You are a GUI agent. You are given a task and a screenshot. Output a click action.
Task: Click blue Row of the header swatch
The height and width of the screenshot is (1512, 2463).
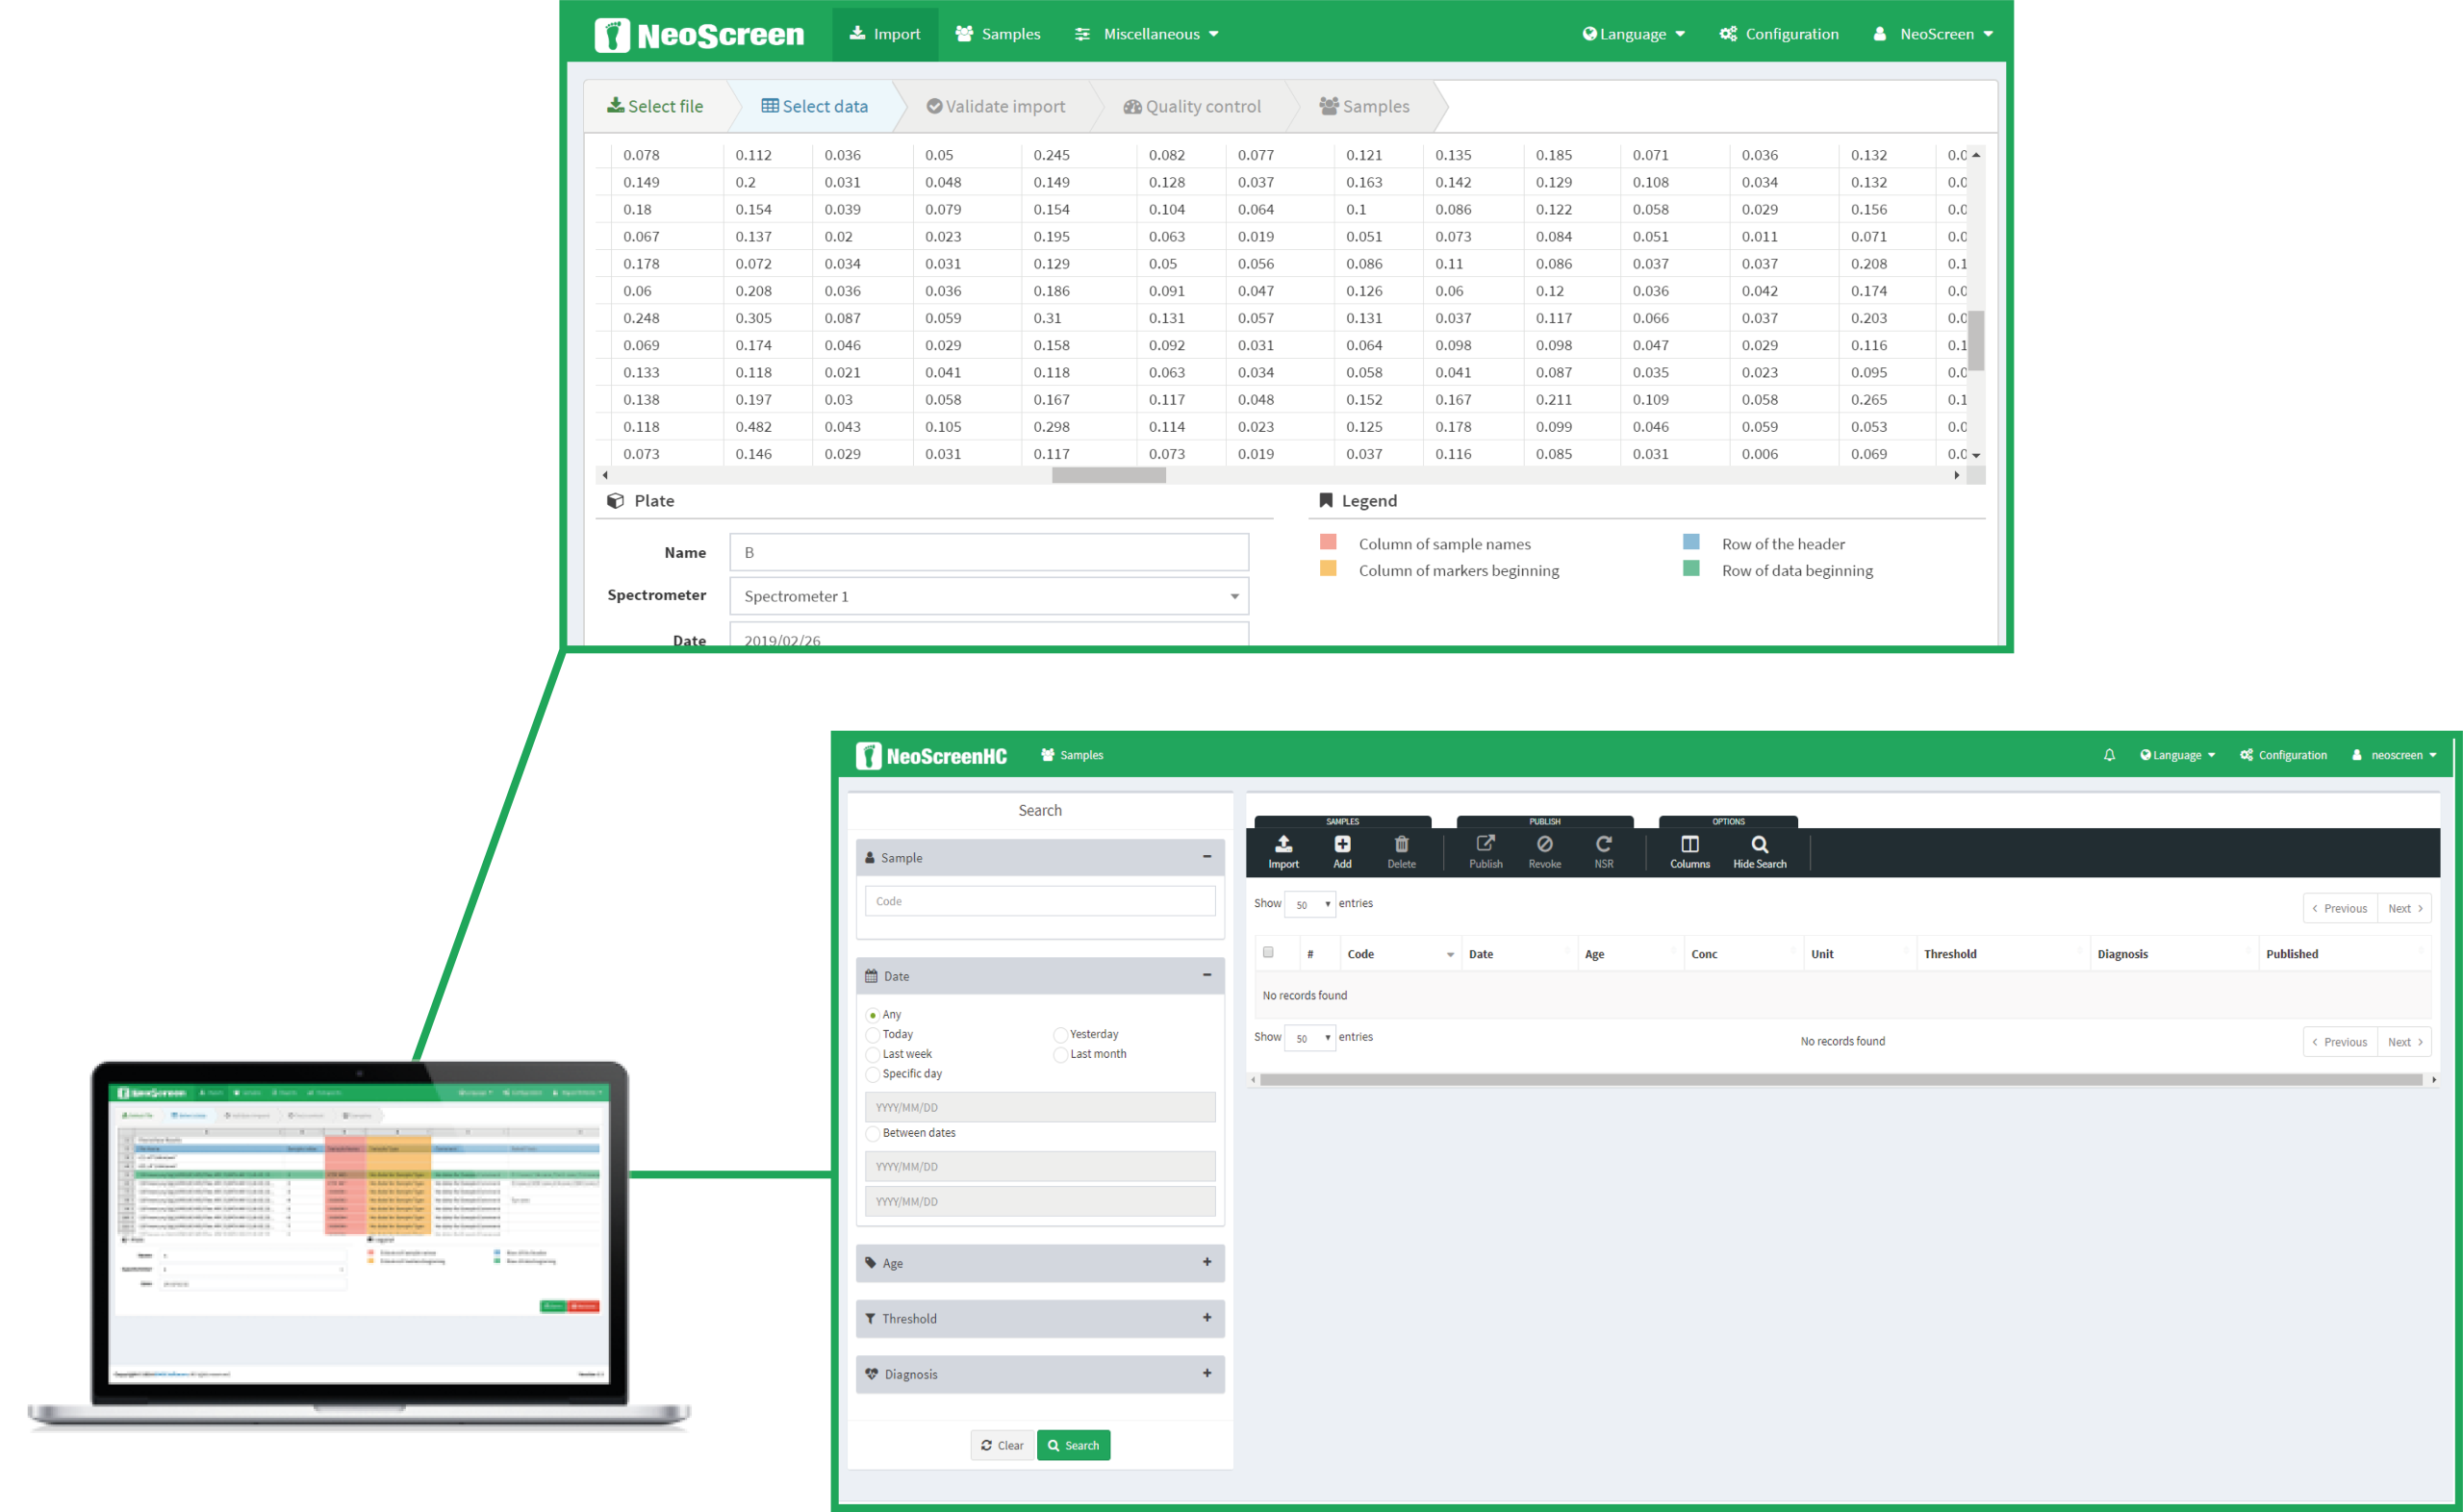1691,542
